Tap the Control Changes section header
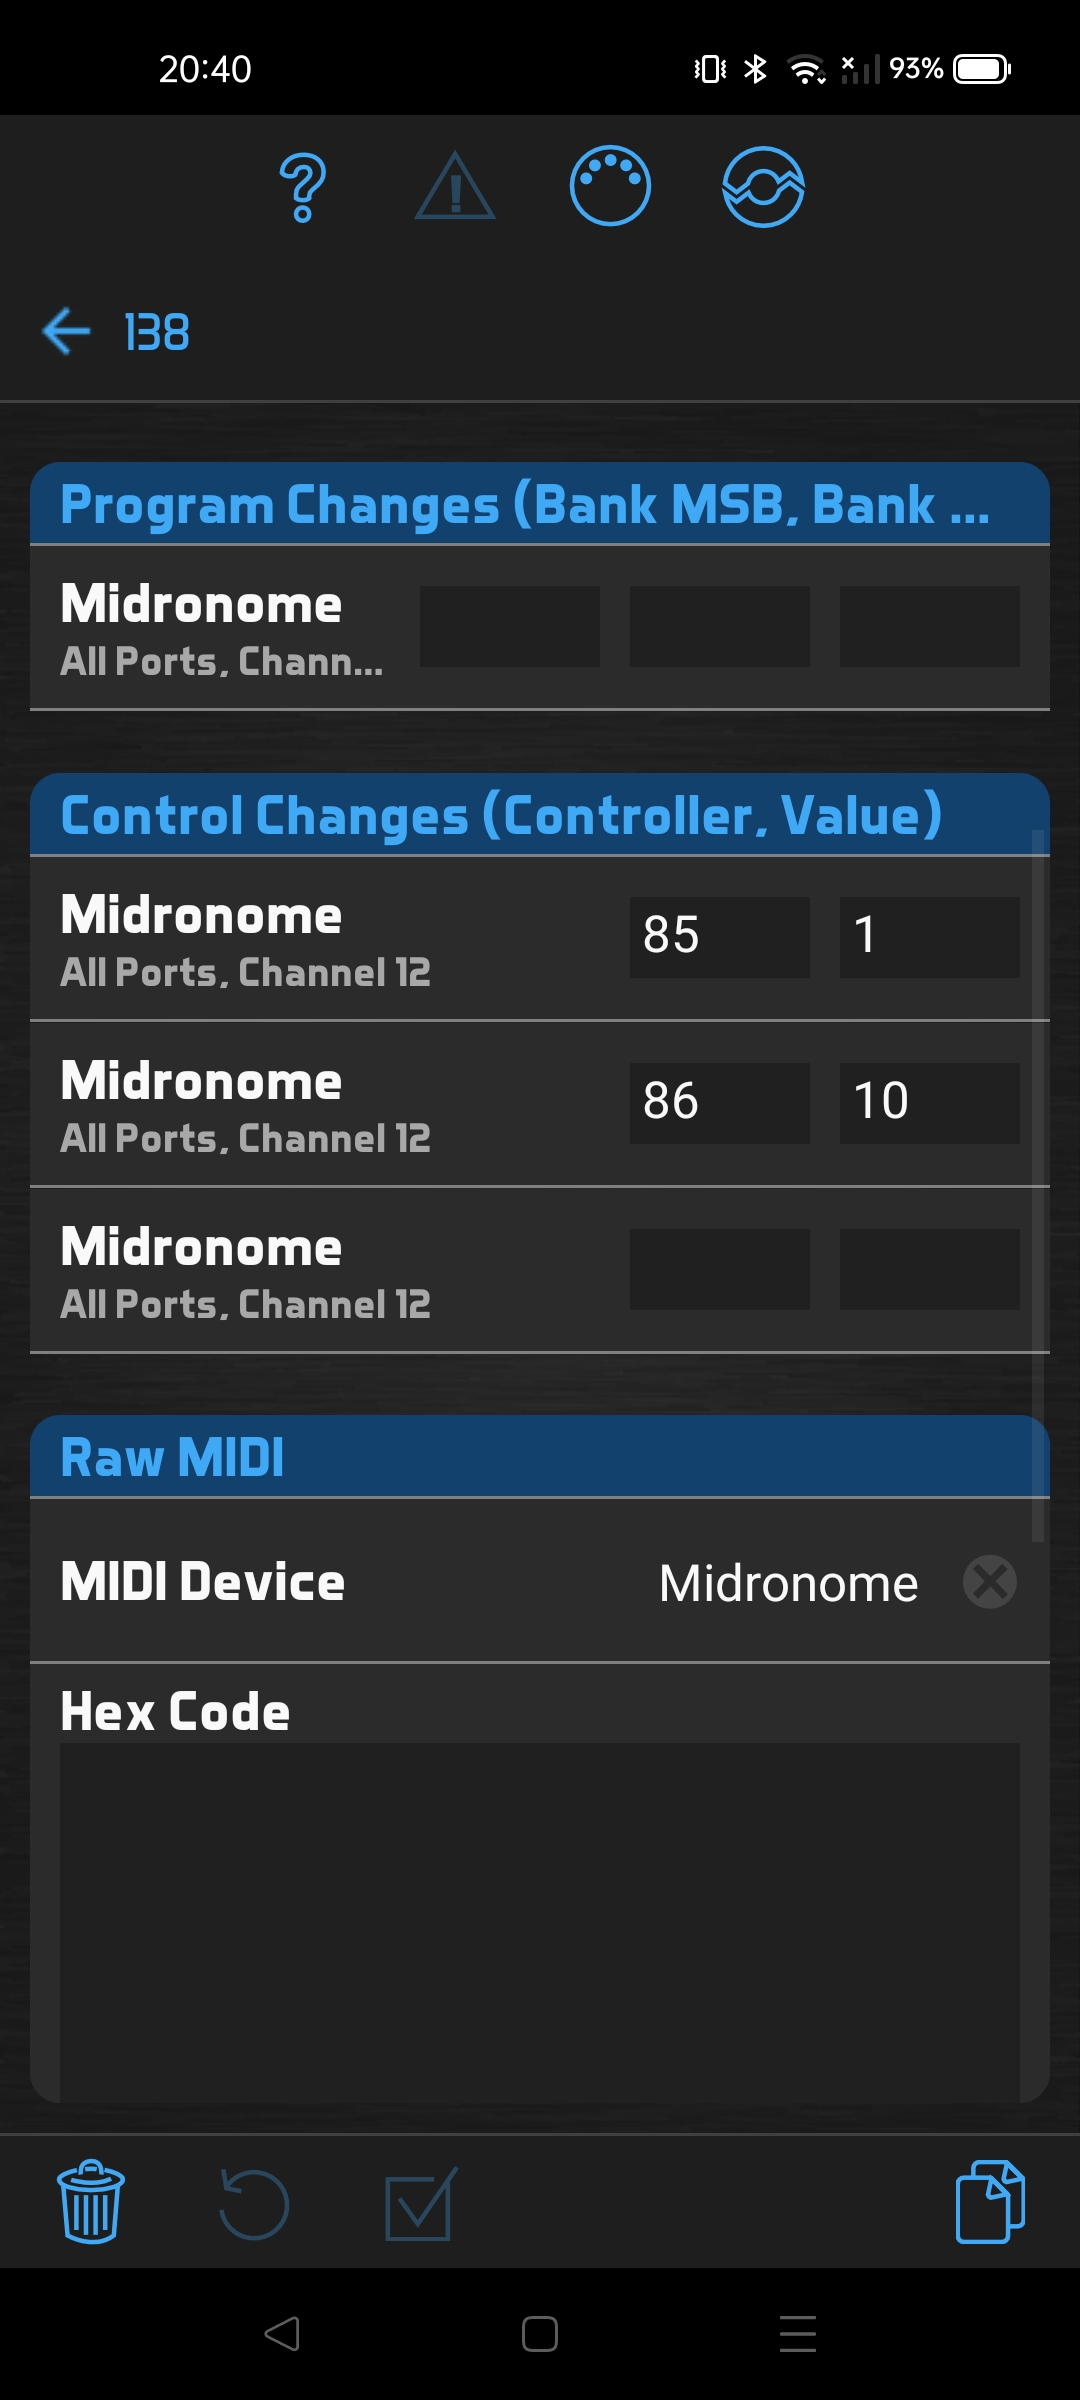 point(500,815)
